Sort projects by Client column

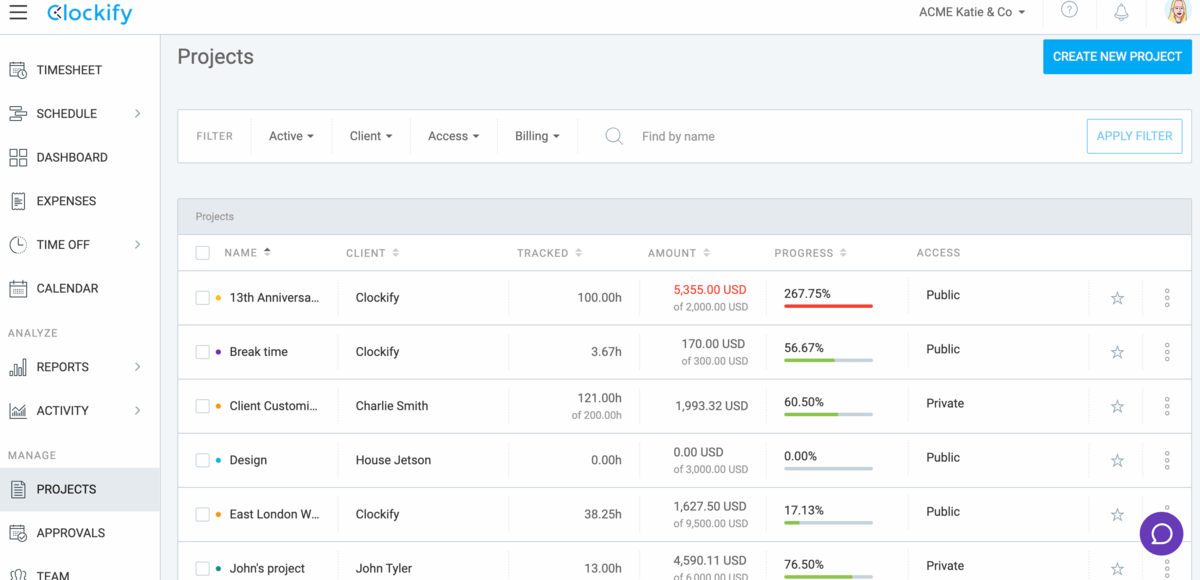tap(372, 253)
